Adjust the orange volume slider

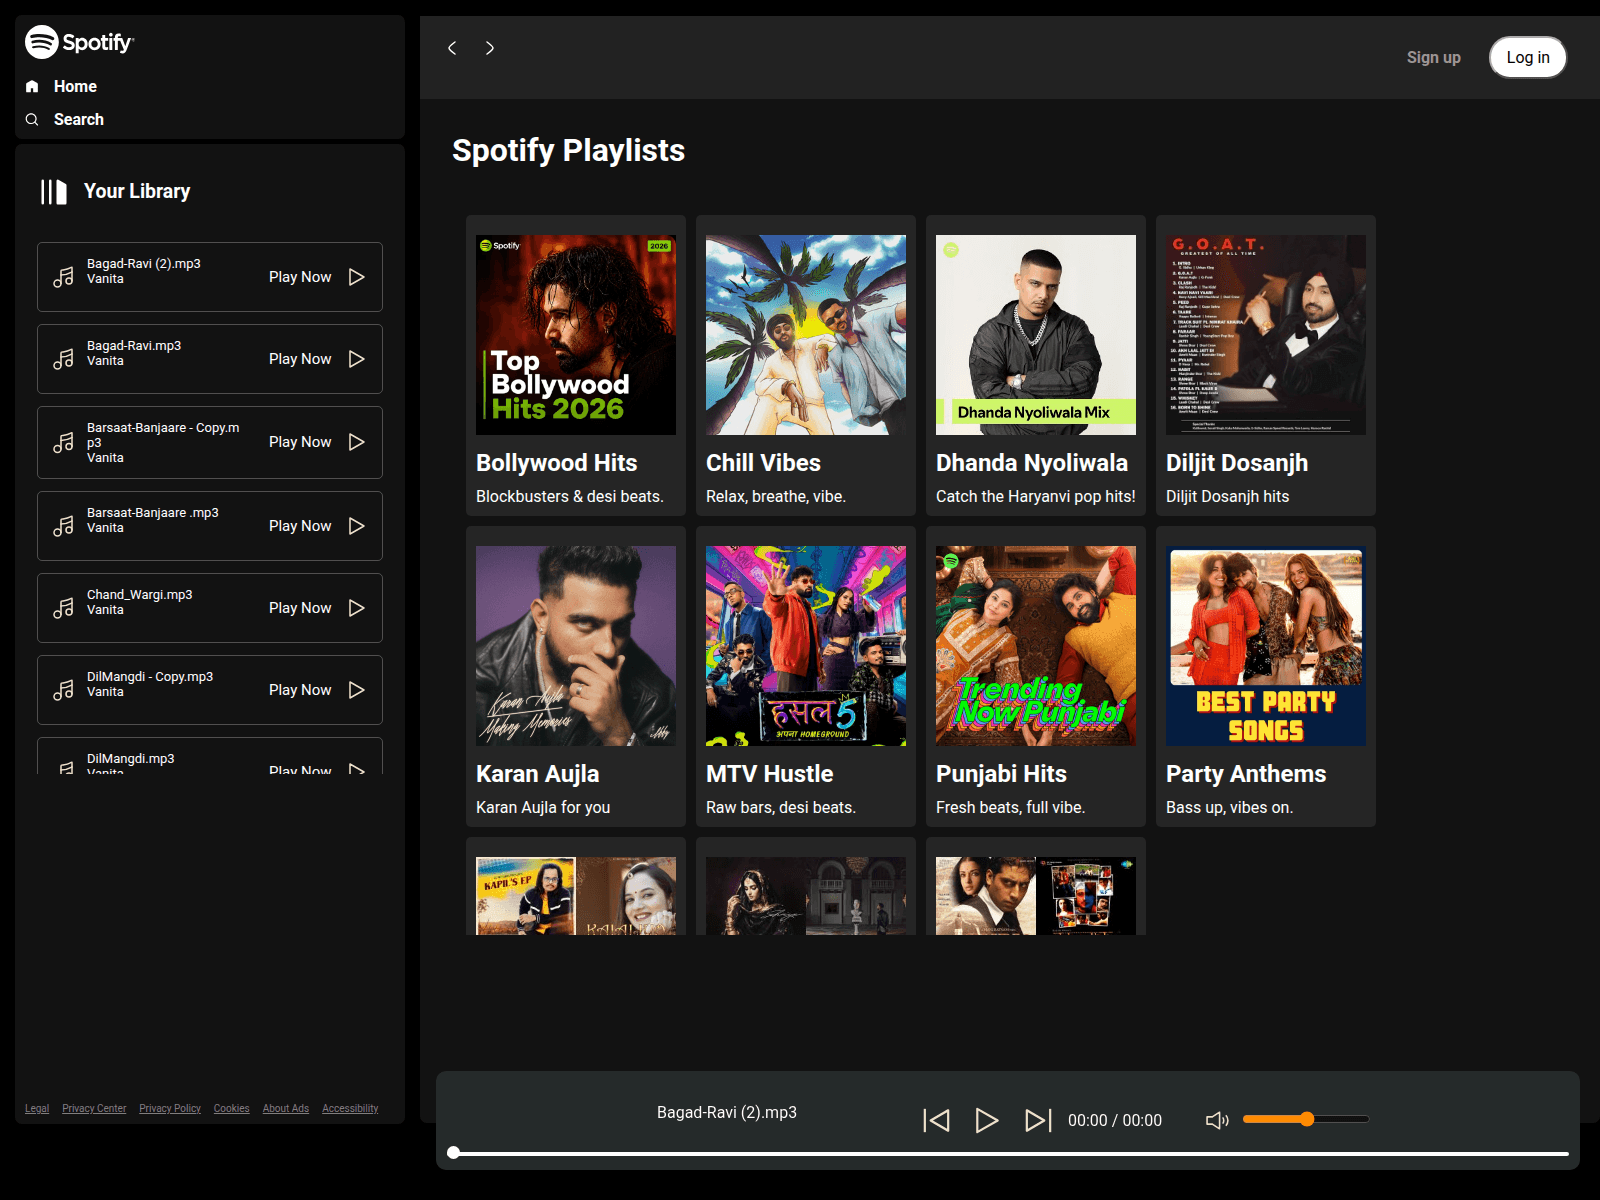click(x=1306, y=1119)
